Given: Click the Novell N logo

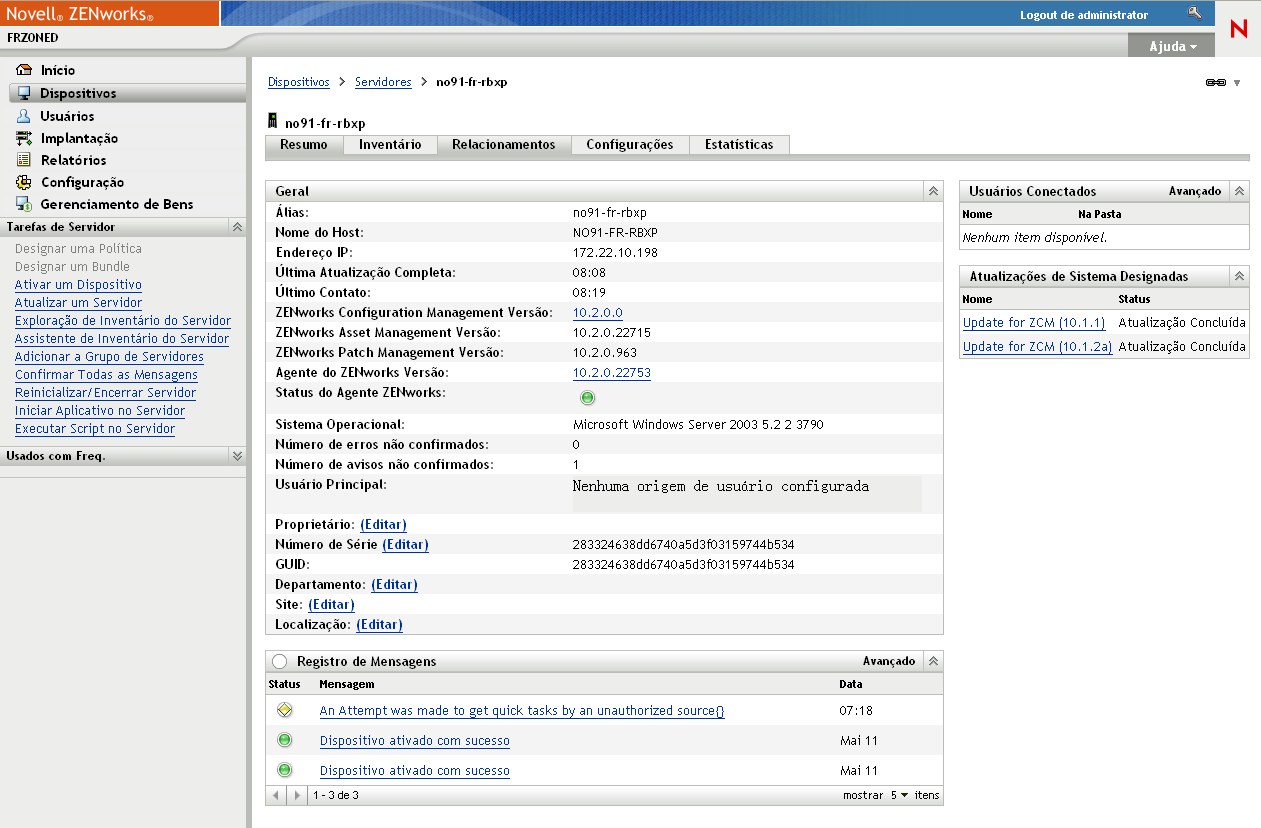Looking at the screenshot, I should click(1238, 29).
